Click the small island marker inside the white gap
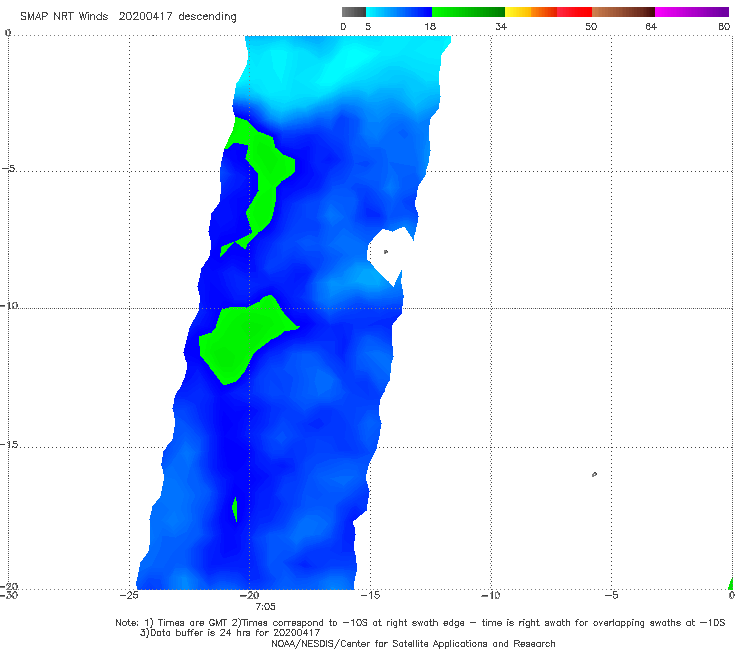This screenshot has height=650, width=740. (x=386, y=252)
